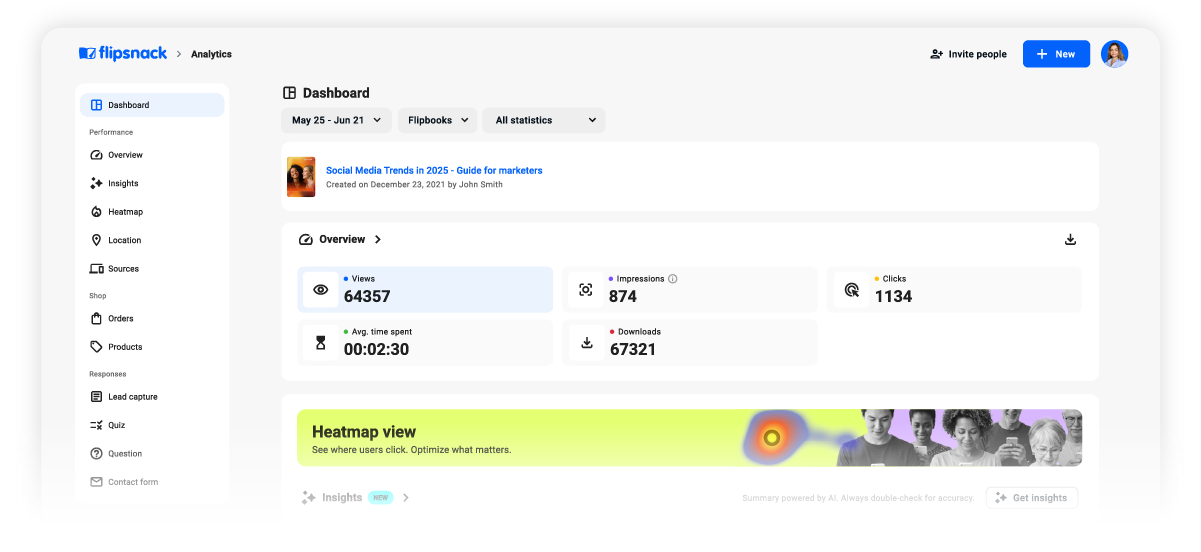Click the Impressions scan icon
Viewport: 1201px width, 552px height.
click(586, 290)
